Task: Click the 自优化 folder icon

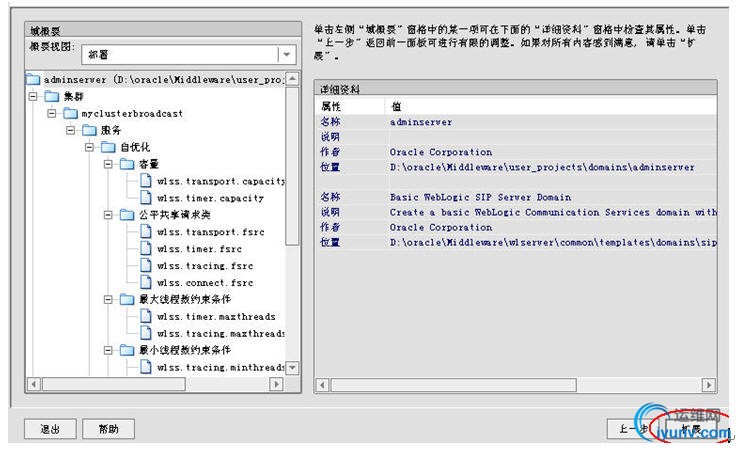Action: pos(108,147)
